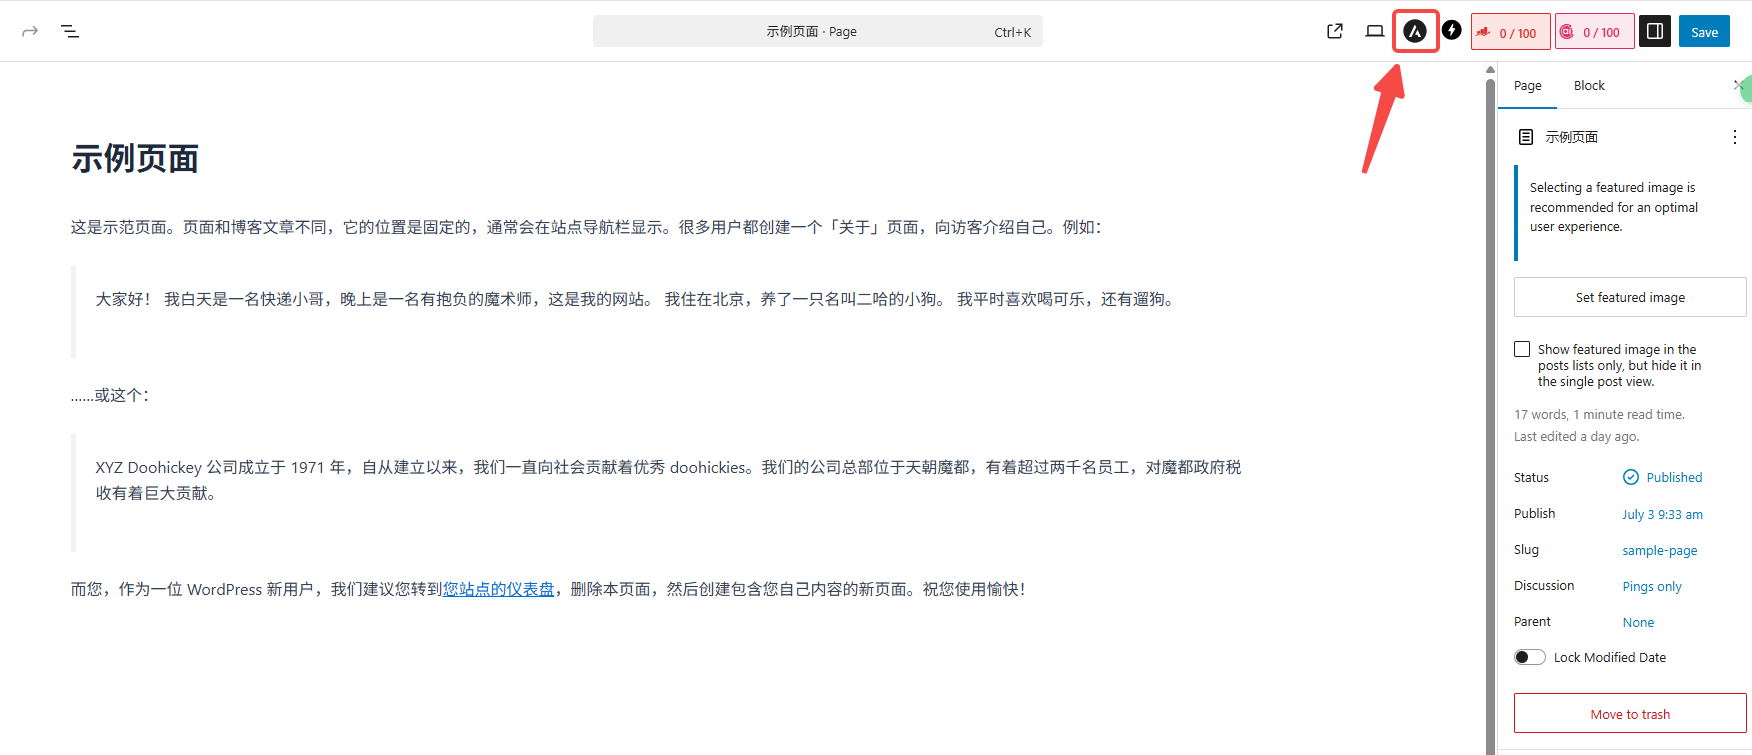Click the laptop device preview icon
This screenshot has height=755, width=1752.
(x=1375, y=31)
